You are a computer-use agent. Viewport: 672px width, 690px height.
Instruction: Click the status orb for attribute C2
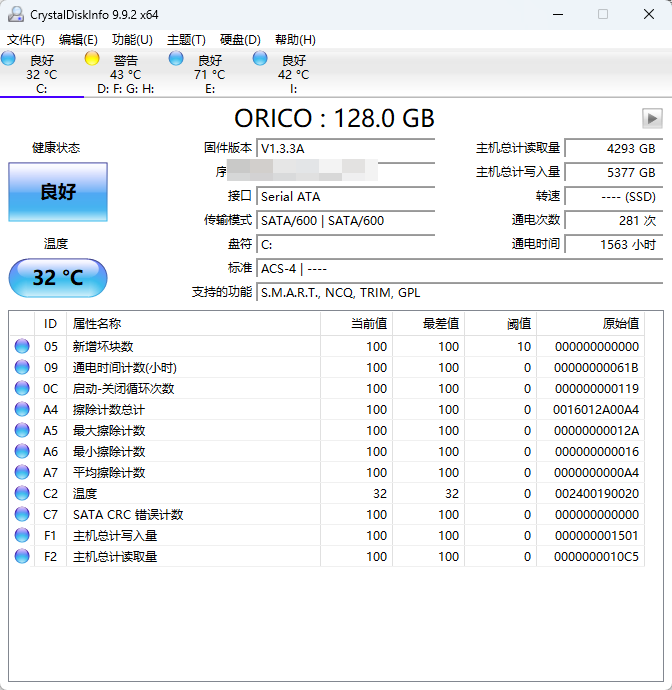[22, 493]
